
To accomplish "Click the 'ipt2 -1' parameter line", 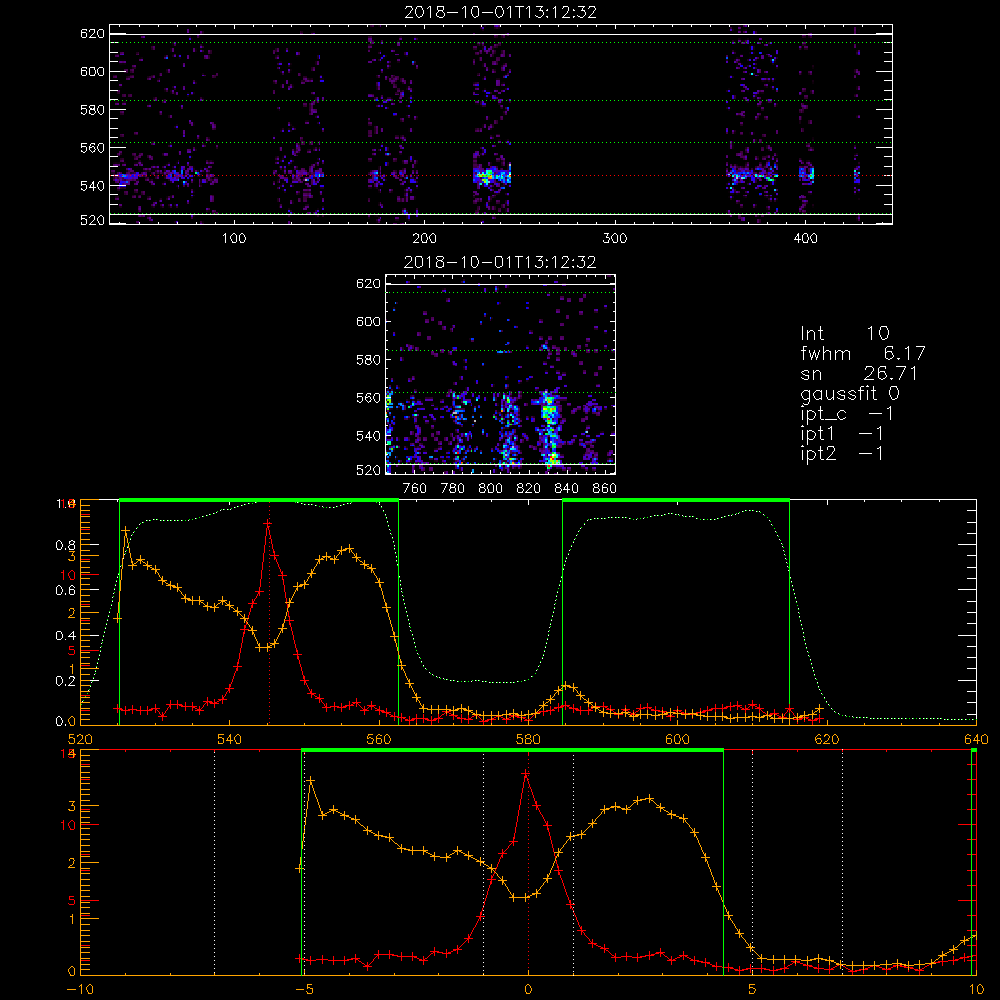I will pos(842,453).
